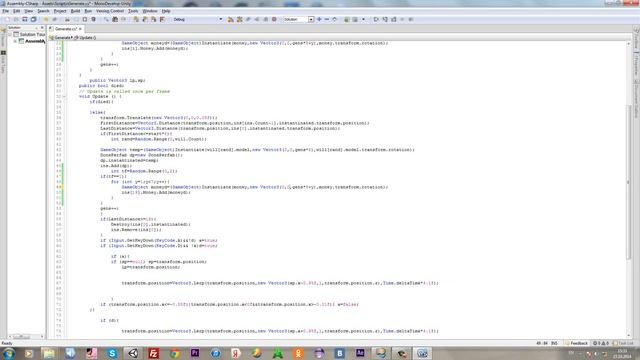Open the Update() member breadcrumb selector
This screenshot has width=640, height=360.
coord(85,38)
